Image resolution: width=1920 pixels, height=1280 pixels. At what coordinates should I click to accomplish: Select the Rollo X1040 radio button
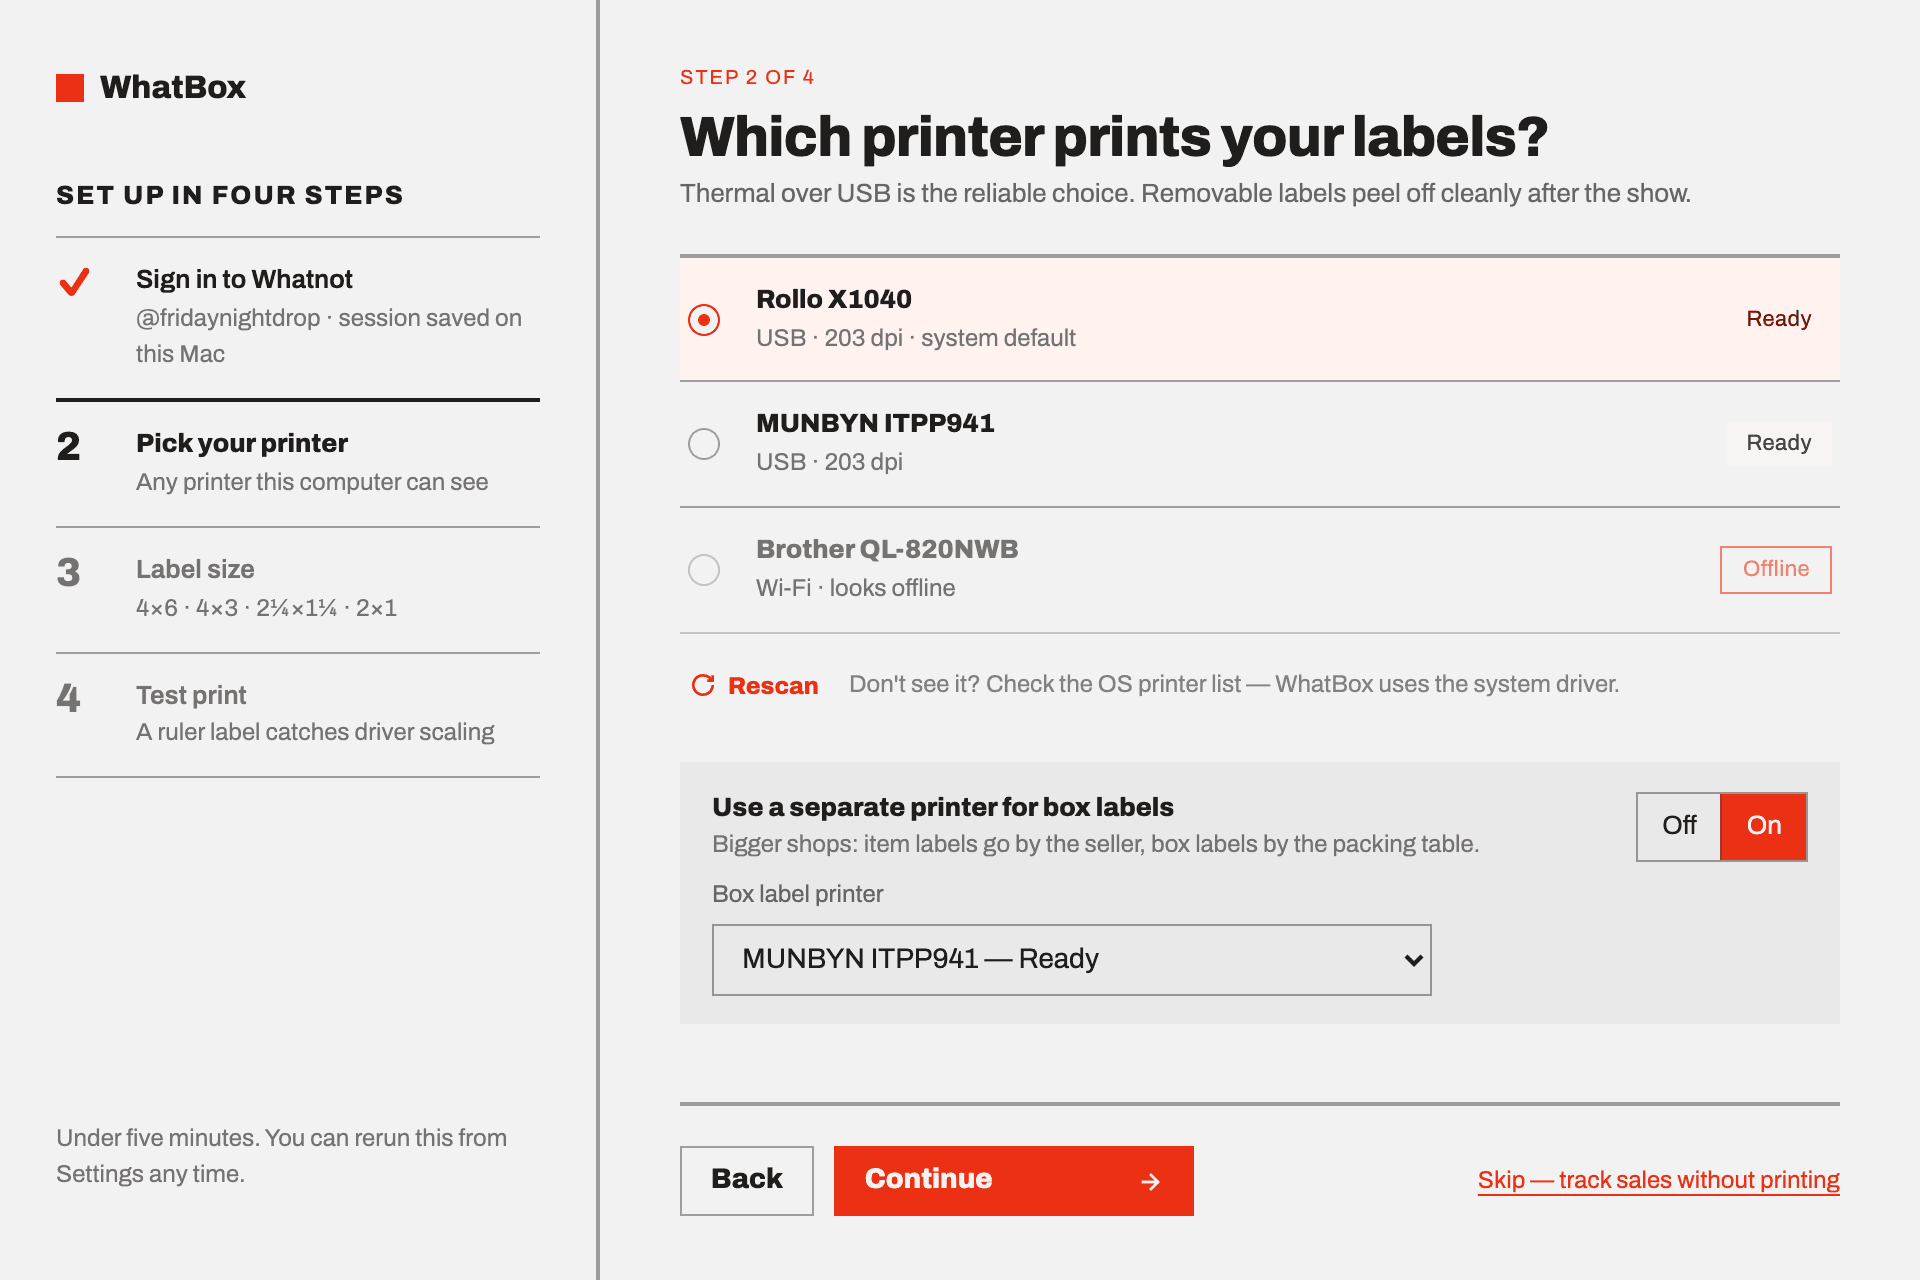click(704, 320)
